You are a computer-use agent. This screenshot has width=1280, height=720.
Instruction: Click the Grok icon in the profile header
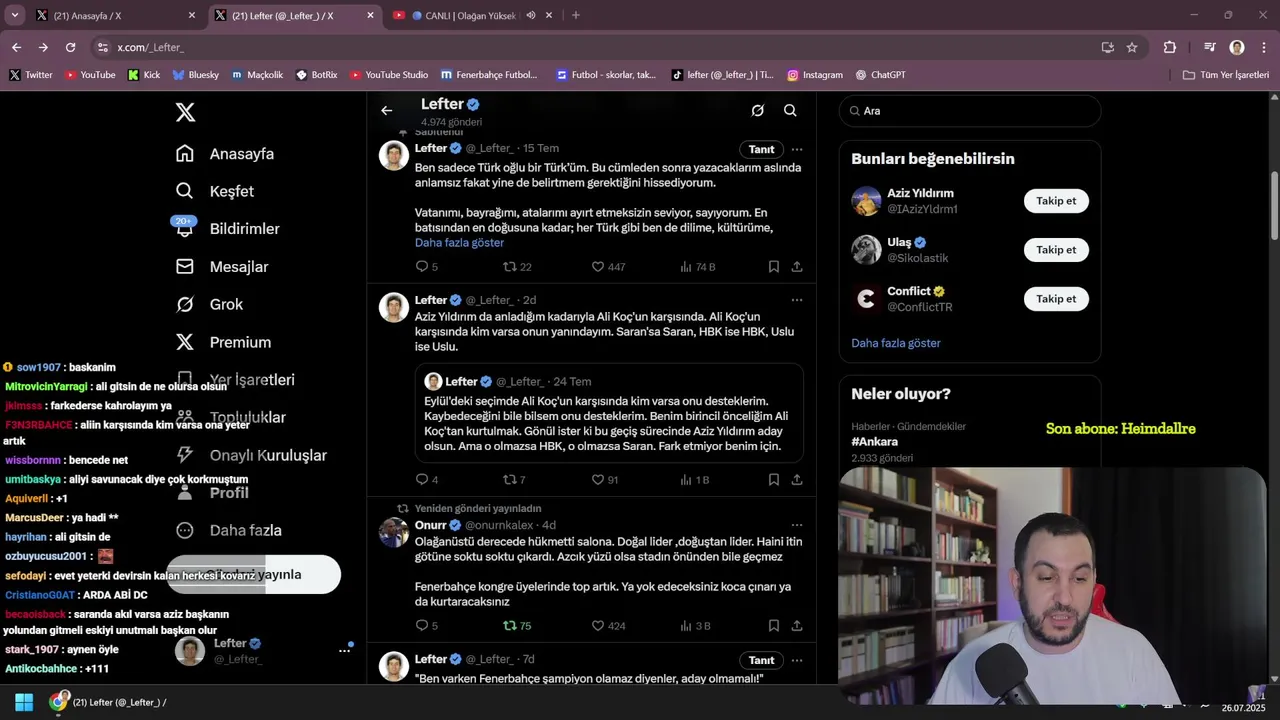(x=758, y=111)
